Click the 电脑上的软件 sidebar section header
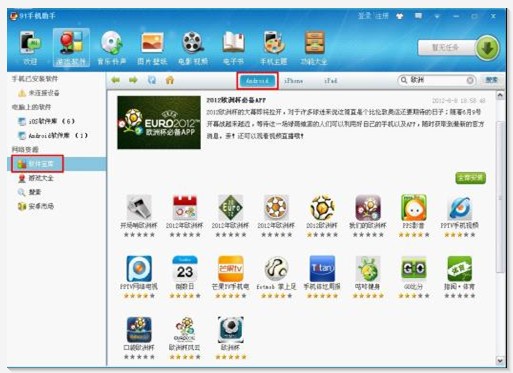Screen dimensions: 513x373 (32, 107)
